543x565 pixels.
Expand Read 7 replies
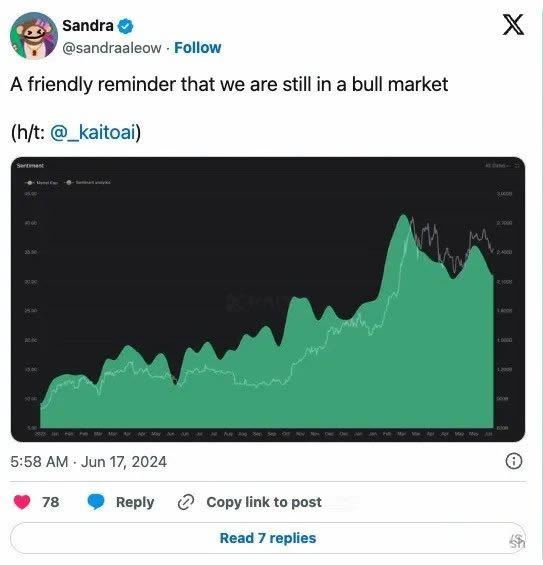[268, 538]
